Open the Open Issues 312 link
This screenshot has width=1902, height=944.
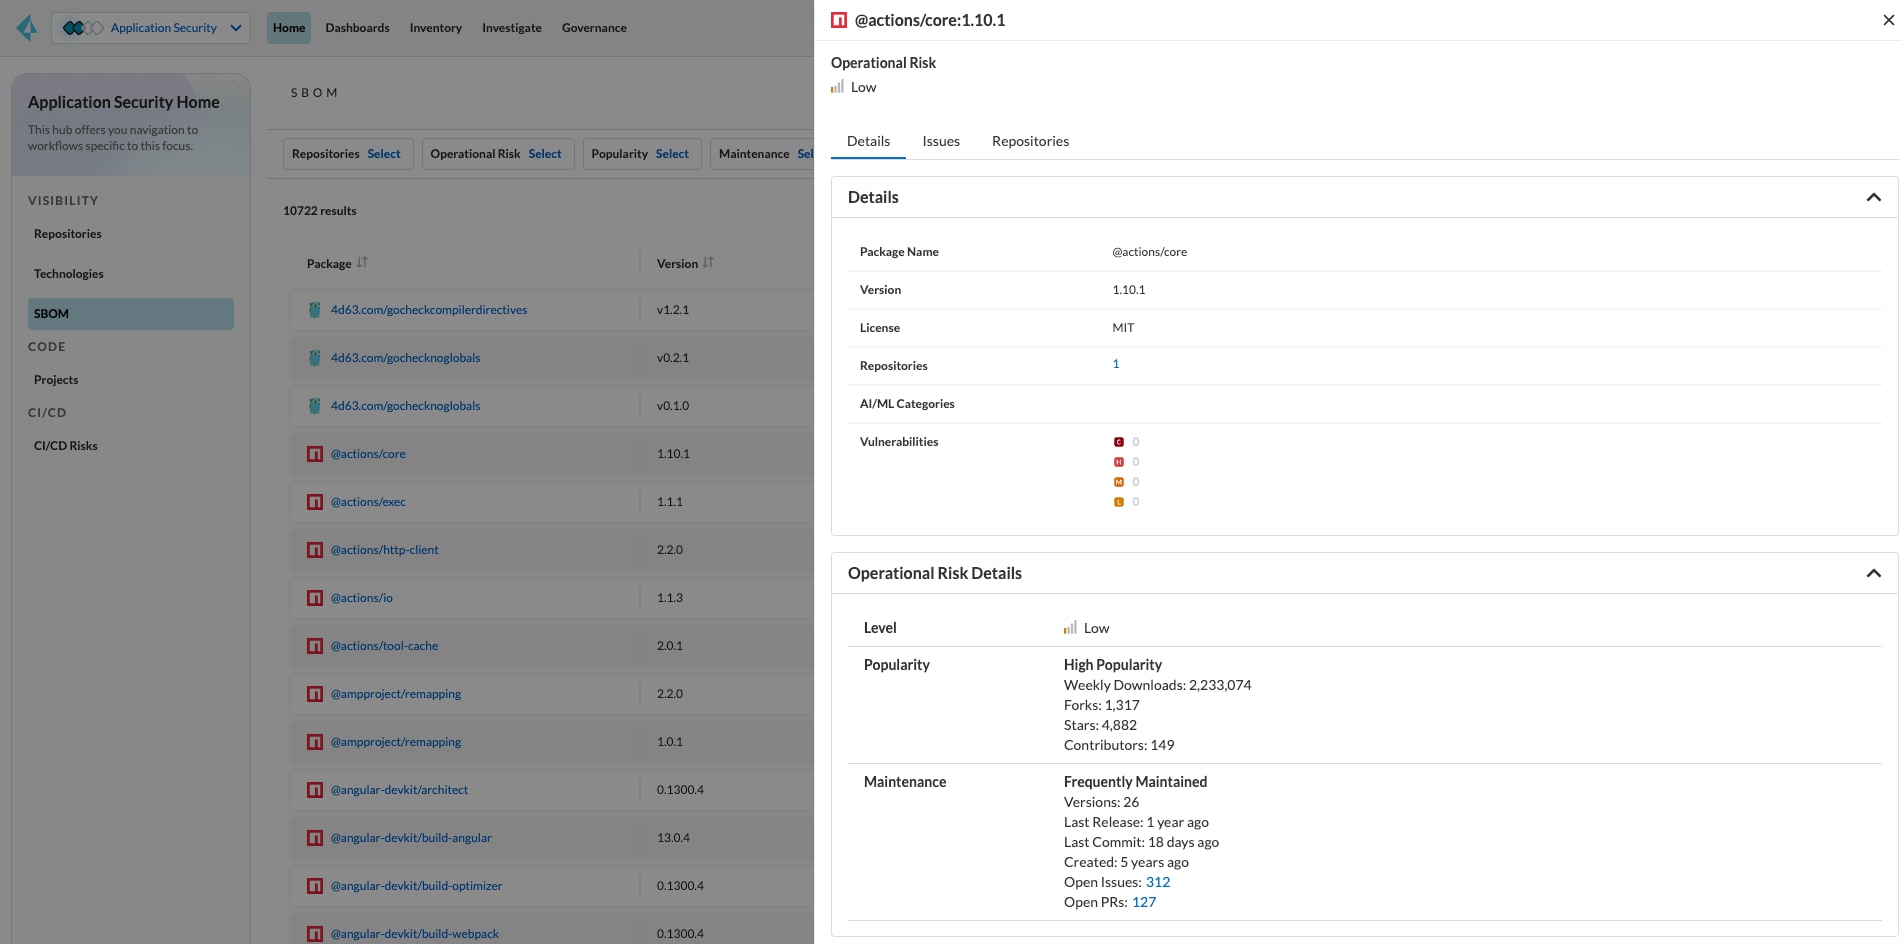1158,882
